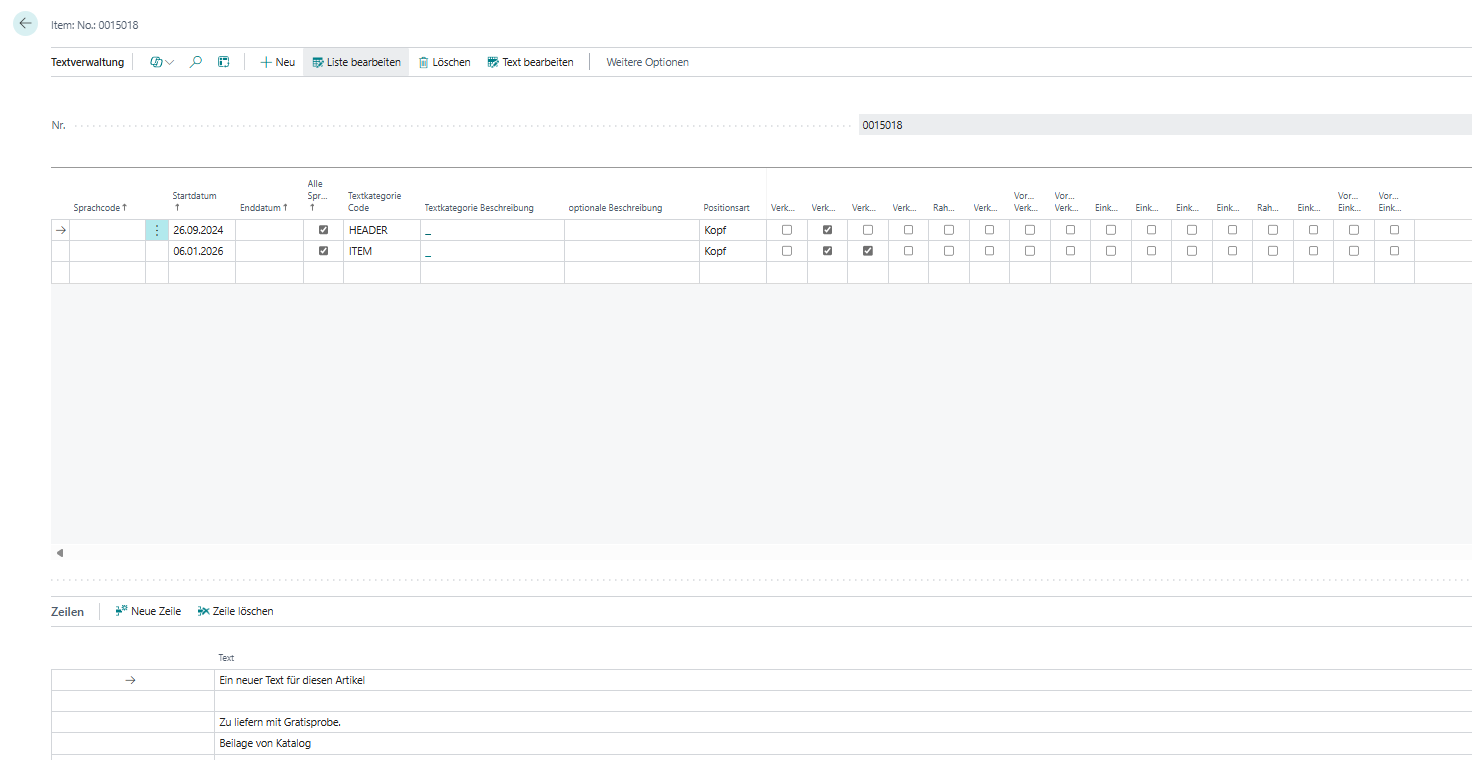Click the Löschen trash button
The width and height of the screenshot is (1472, 760).
[x=444, y=62]
